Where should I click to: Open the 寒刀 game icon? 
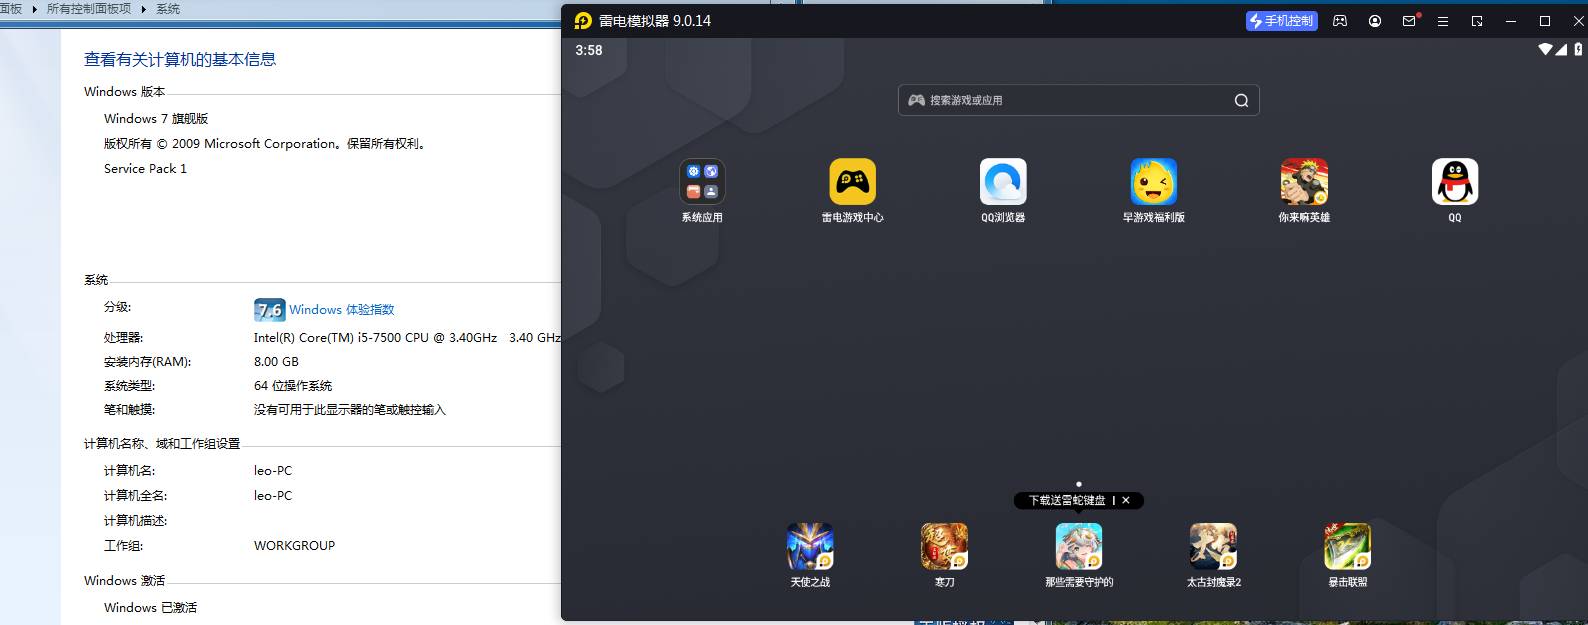coord(944,546)
